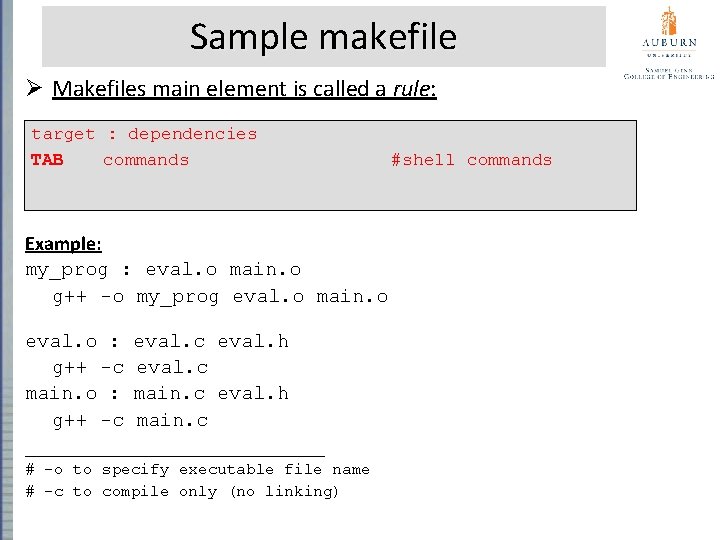Click the Samuel Ginn College of Engineering text
Screen dimensions: 720x540
click(668, 71)
